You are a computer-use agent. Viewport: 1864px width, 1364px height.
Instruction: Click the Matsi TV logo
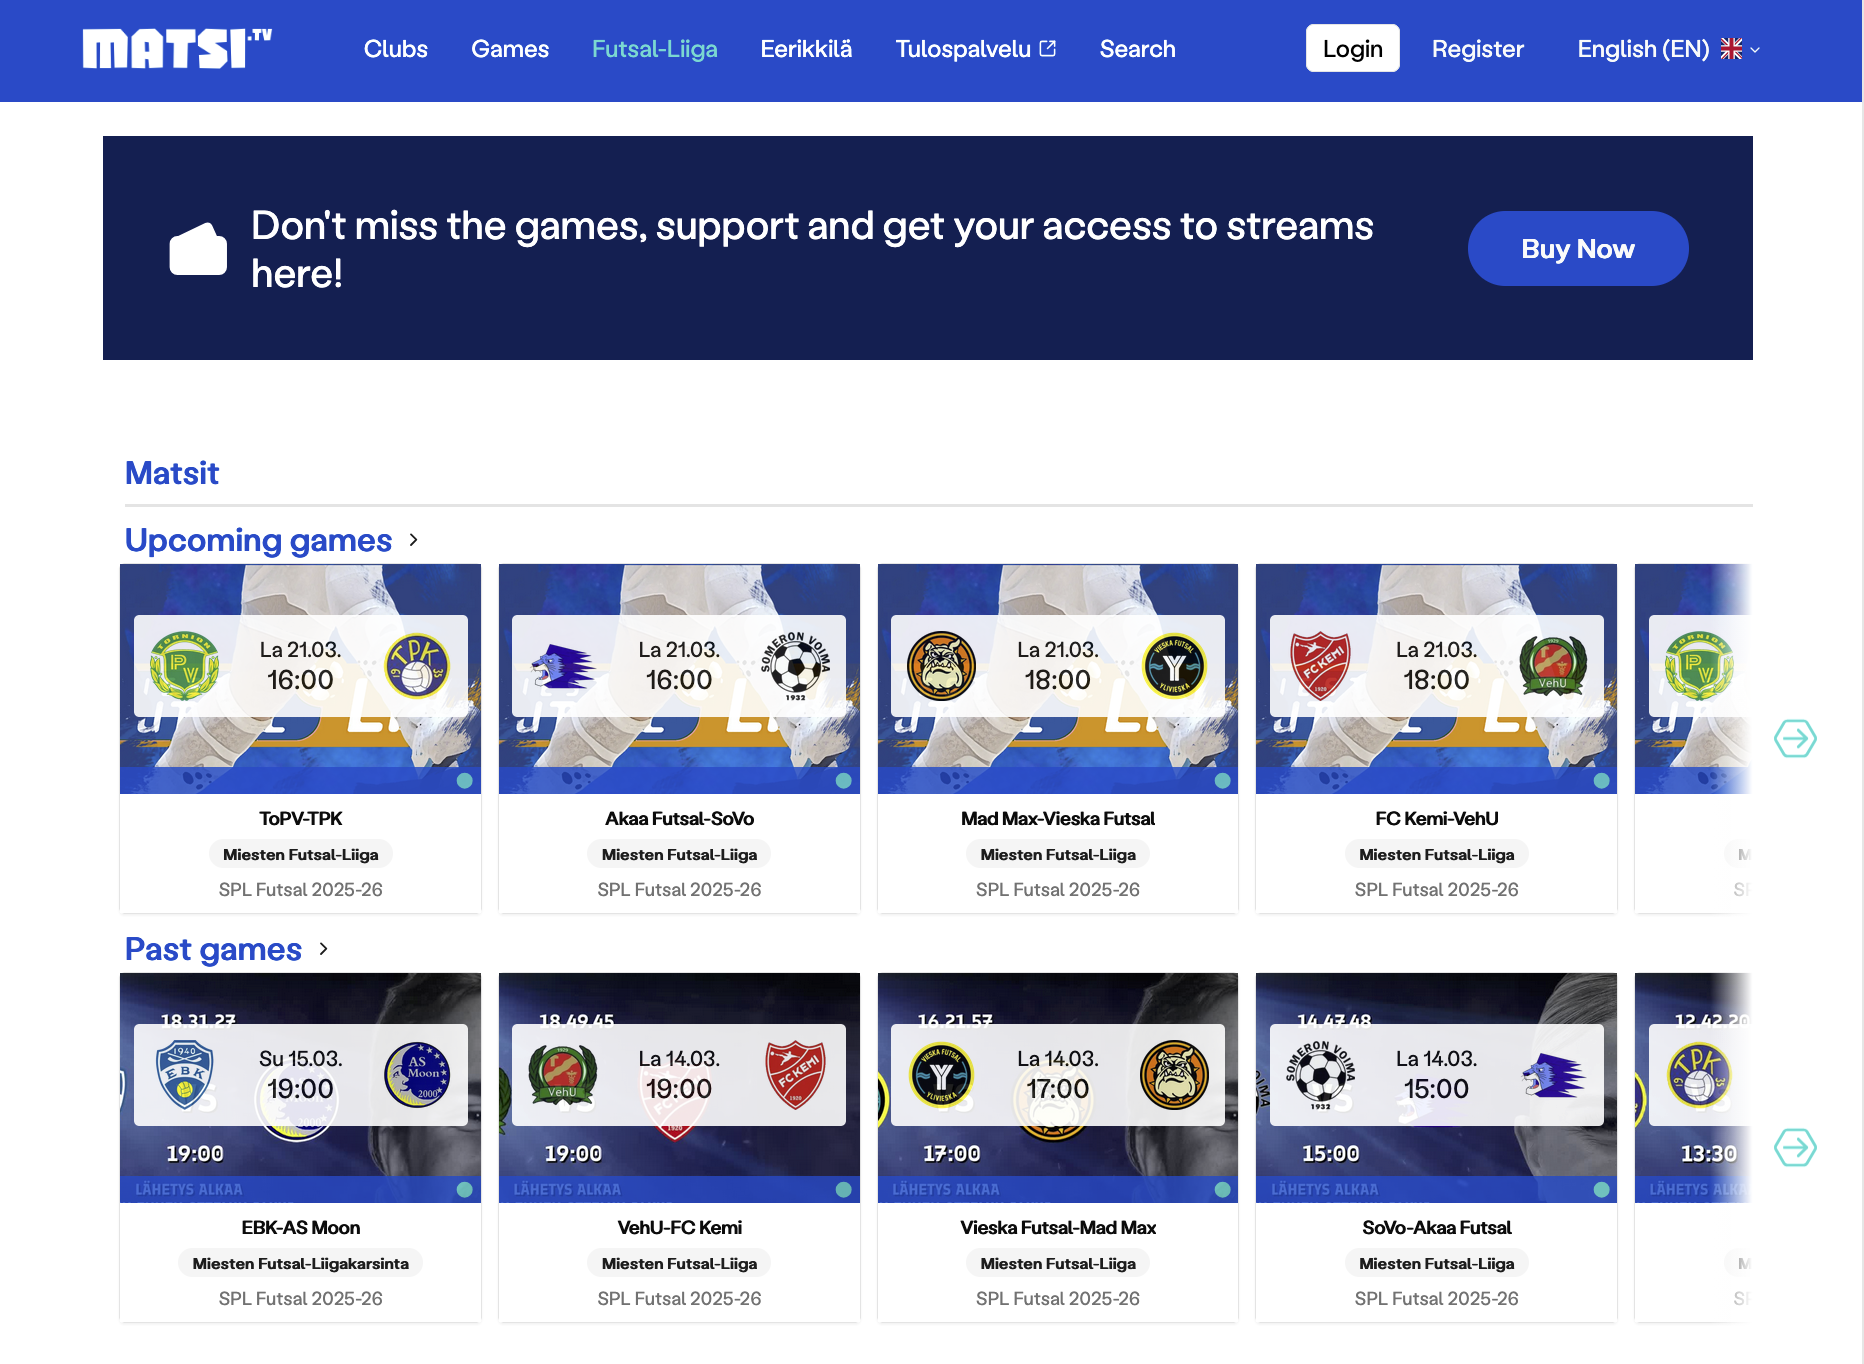pyautogui.click(x=177, y=49)
